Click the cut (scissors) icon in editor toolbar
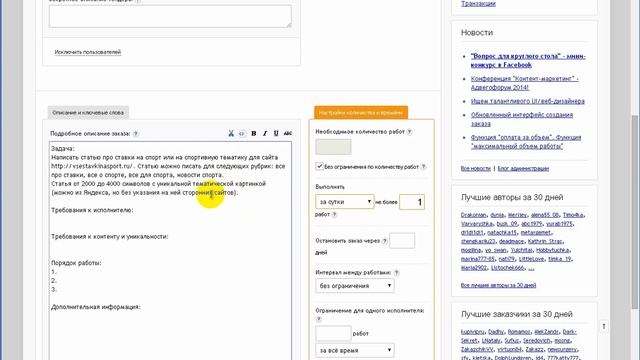Viewport: 640px width, 360px height. coord(231,133)
